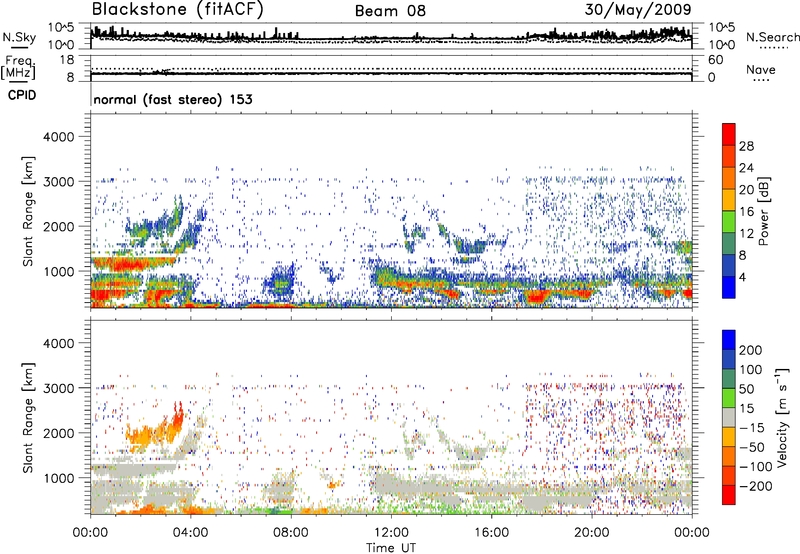
Task: Click the 'Slant Range [km]' label of power panel
Action: coord(28,211)
